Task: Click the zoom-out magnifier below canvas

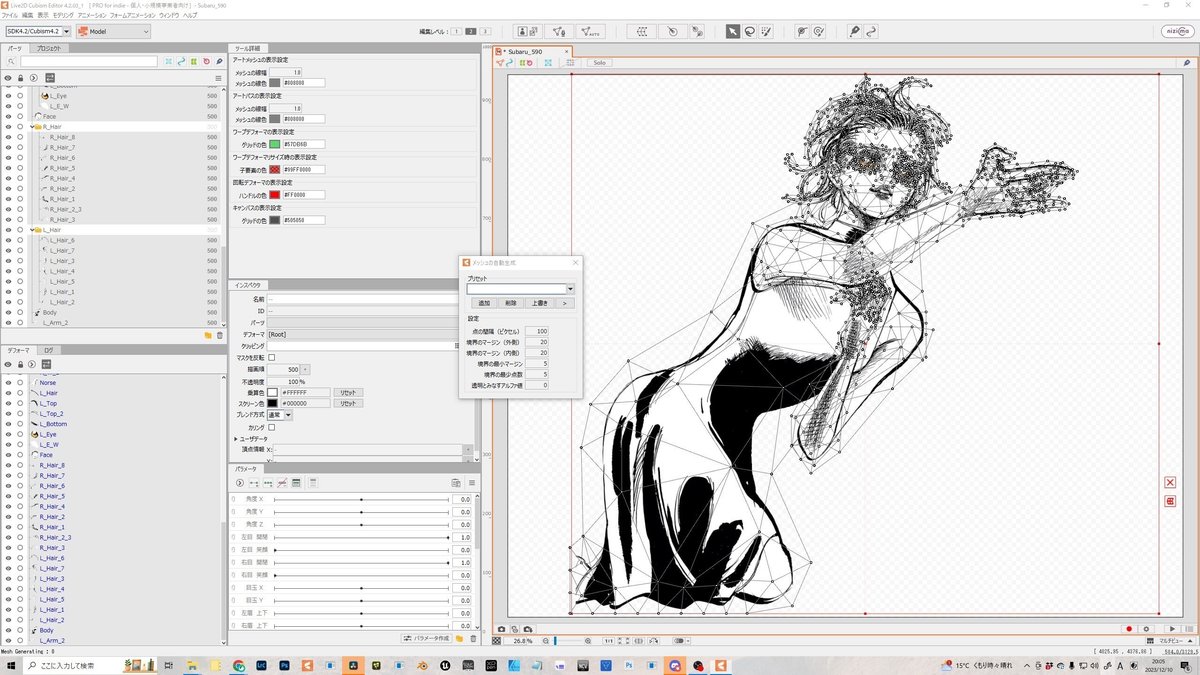Action: (x=546, y=640)
